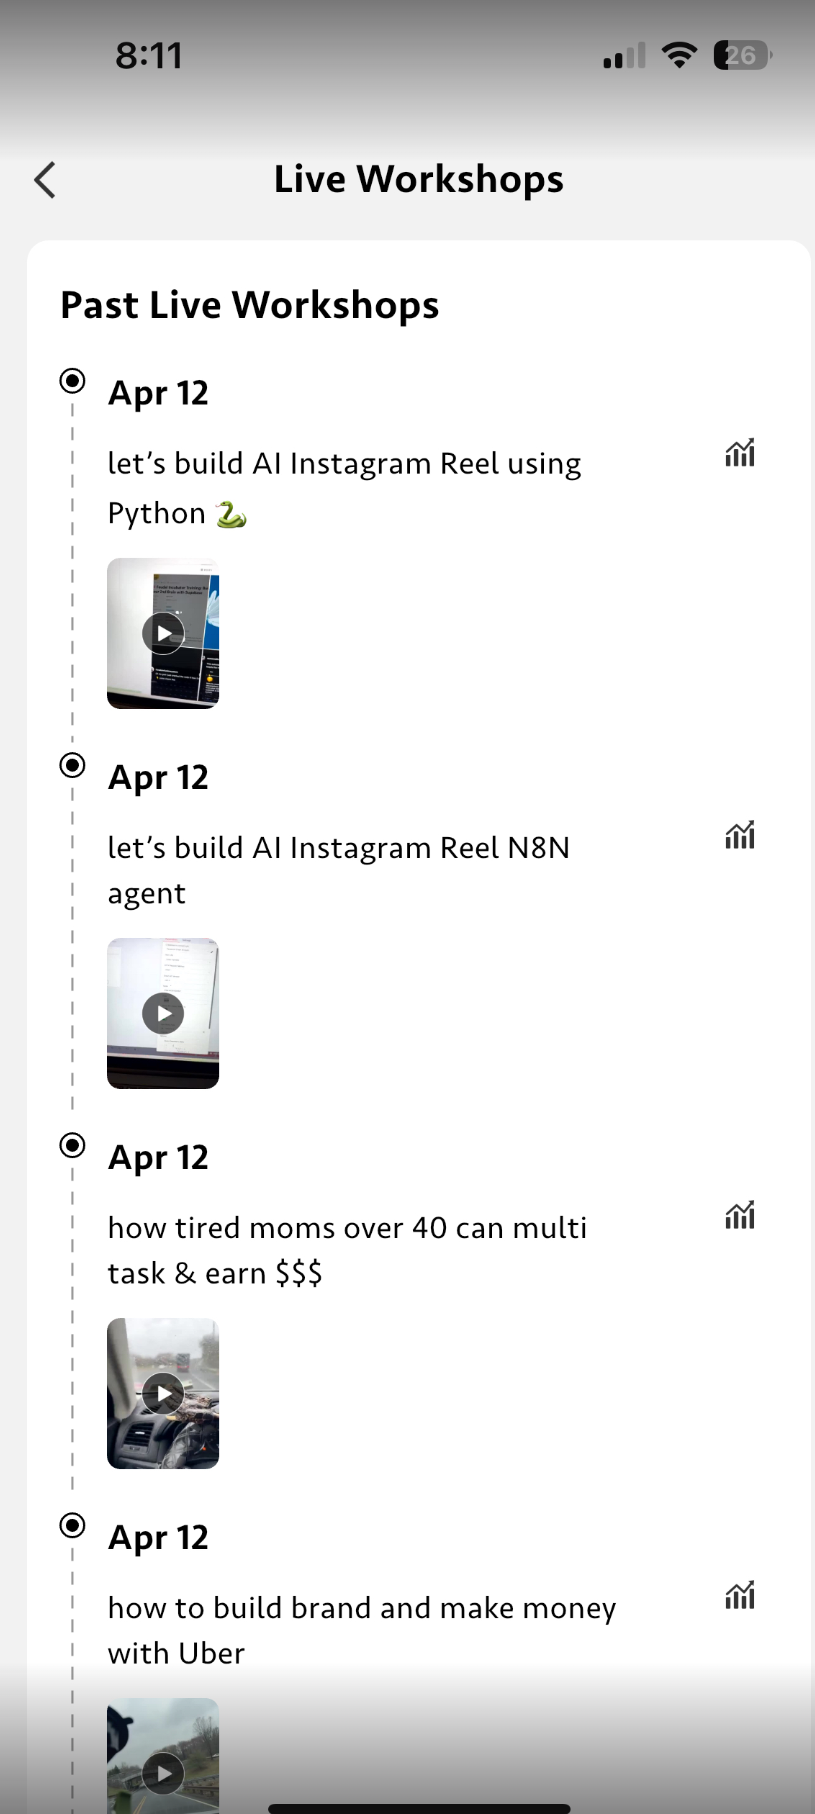This screenshot has height=1814, width=815.
Task: Select fourth Apr 12 timeline marker
Action: [x=72, y=1525]
